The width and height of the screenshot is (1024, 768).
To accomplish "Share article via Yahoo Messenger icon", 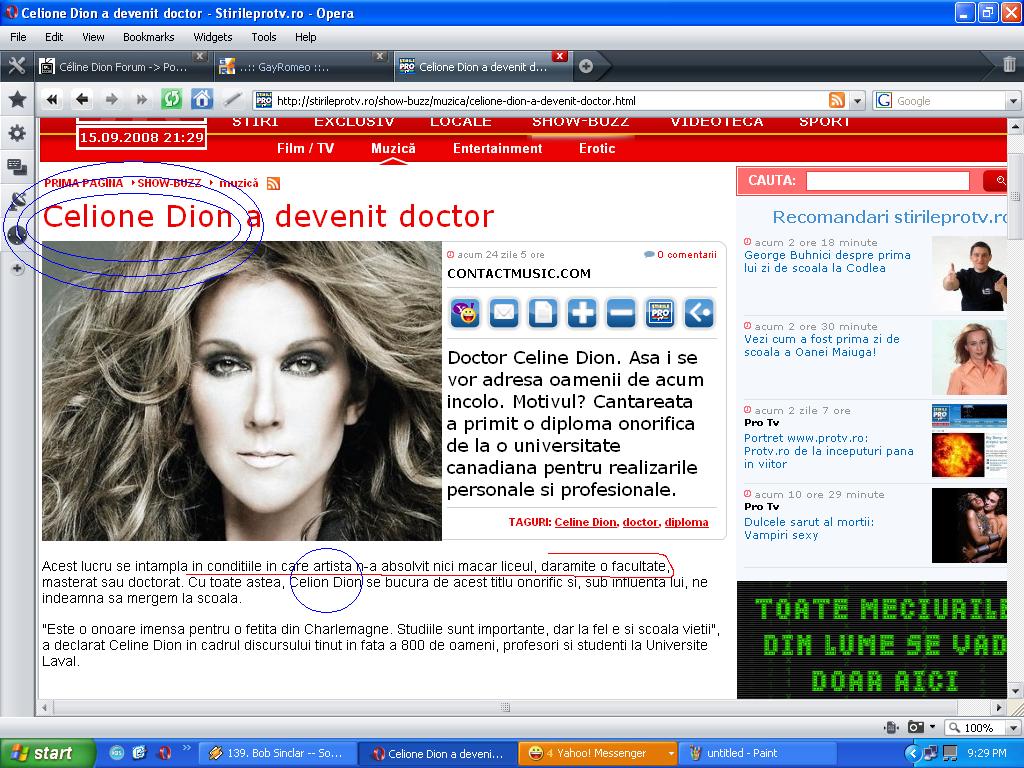I will coord(464,313).
